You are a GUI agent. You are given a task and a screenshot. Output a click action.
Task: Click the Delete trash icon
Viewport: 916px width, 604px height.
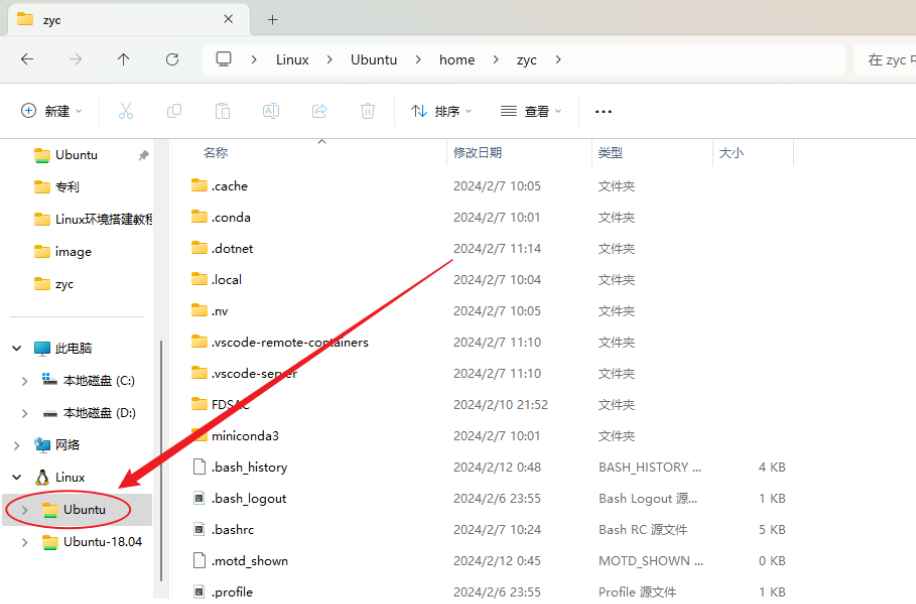[367, 111]
